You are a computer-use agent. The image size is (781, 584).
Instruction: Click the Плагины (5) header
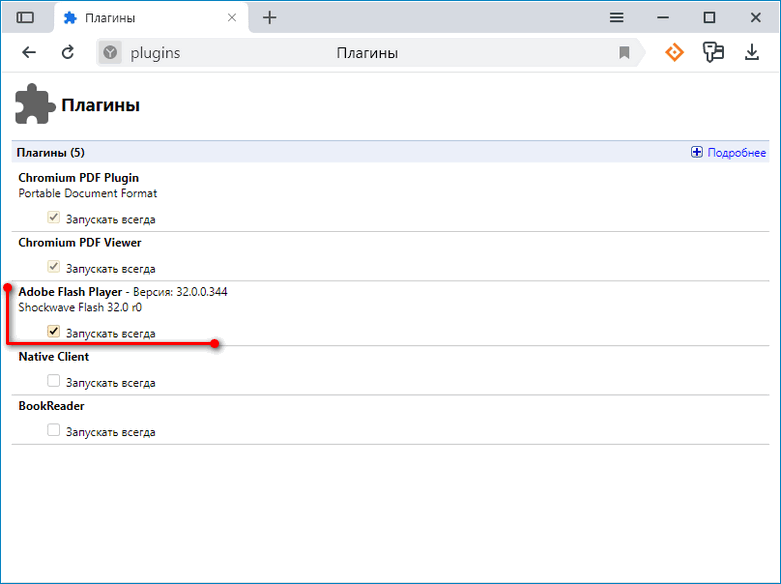[51, 152]
